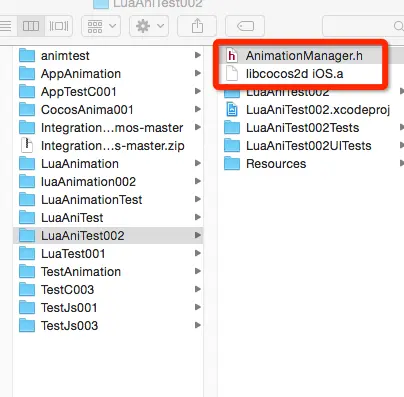Select the AppTestC001 folder icon
404x397 pixels.
[27, 91]
